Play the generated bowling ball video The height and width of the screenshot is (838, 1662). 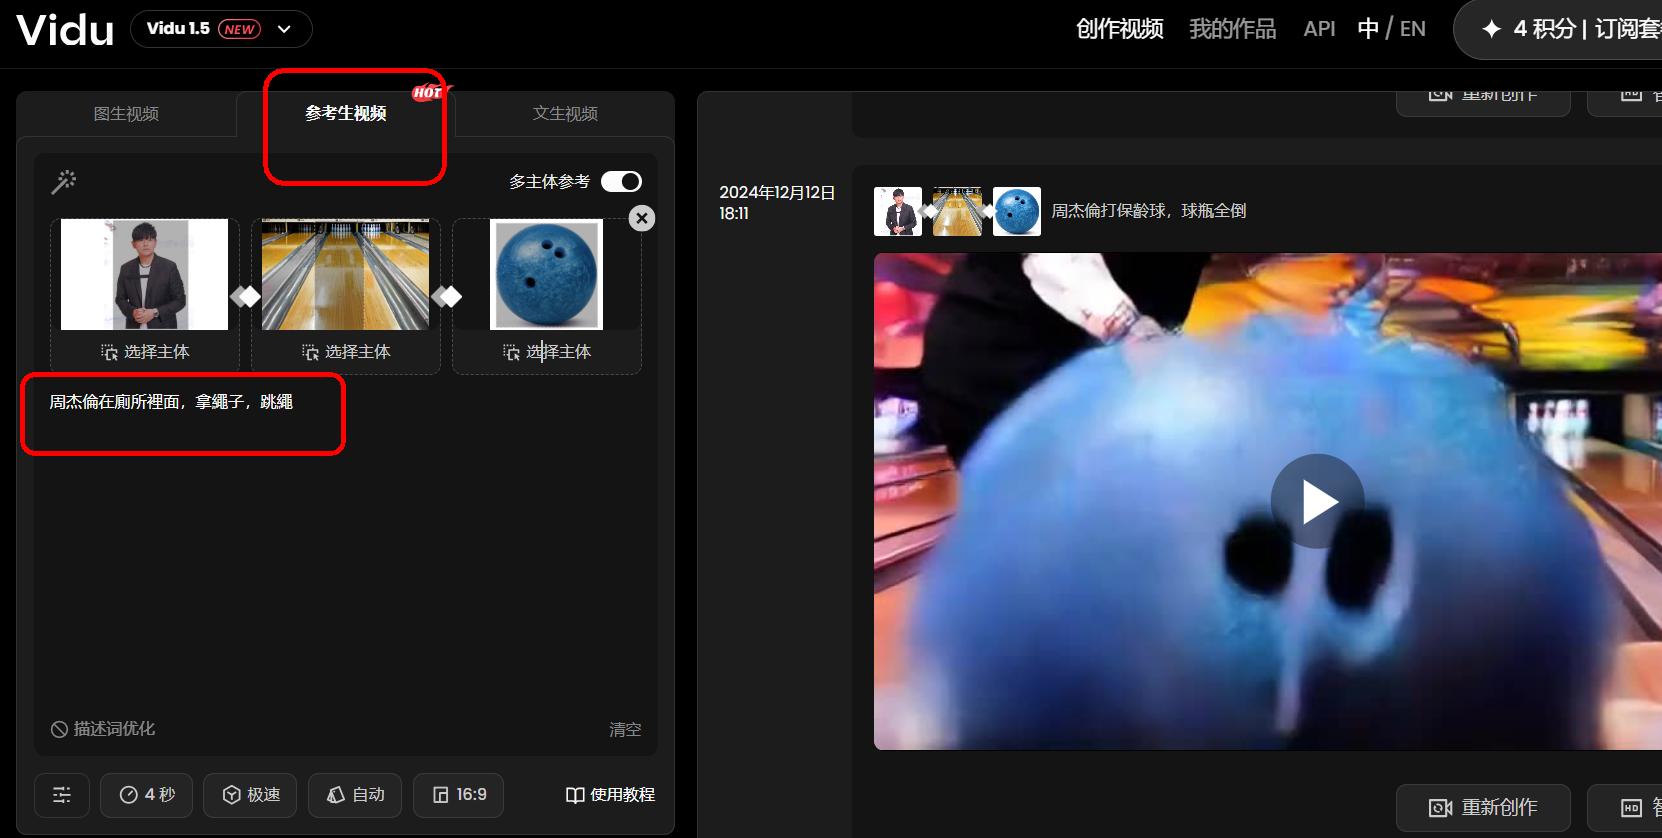click(1318, 501)
